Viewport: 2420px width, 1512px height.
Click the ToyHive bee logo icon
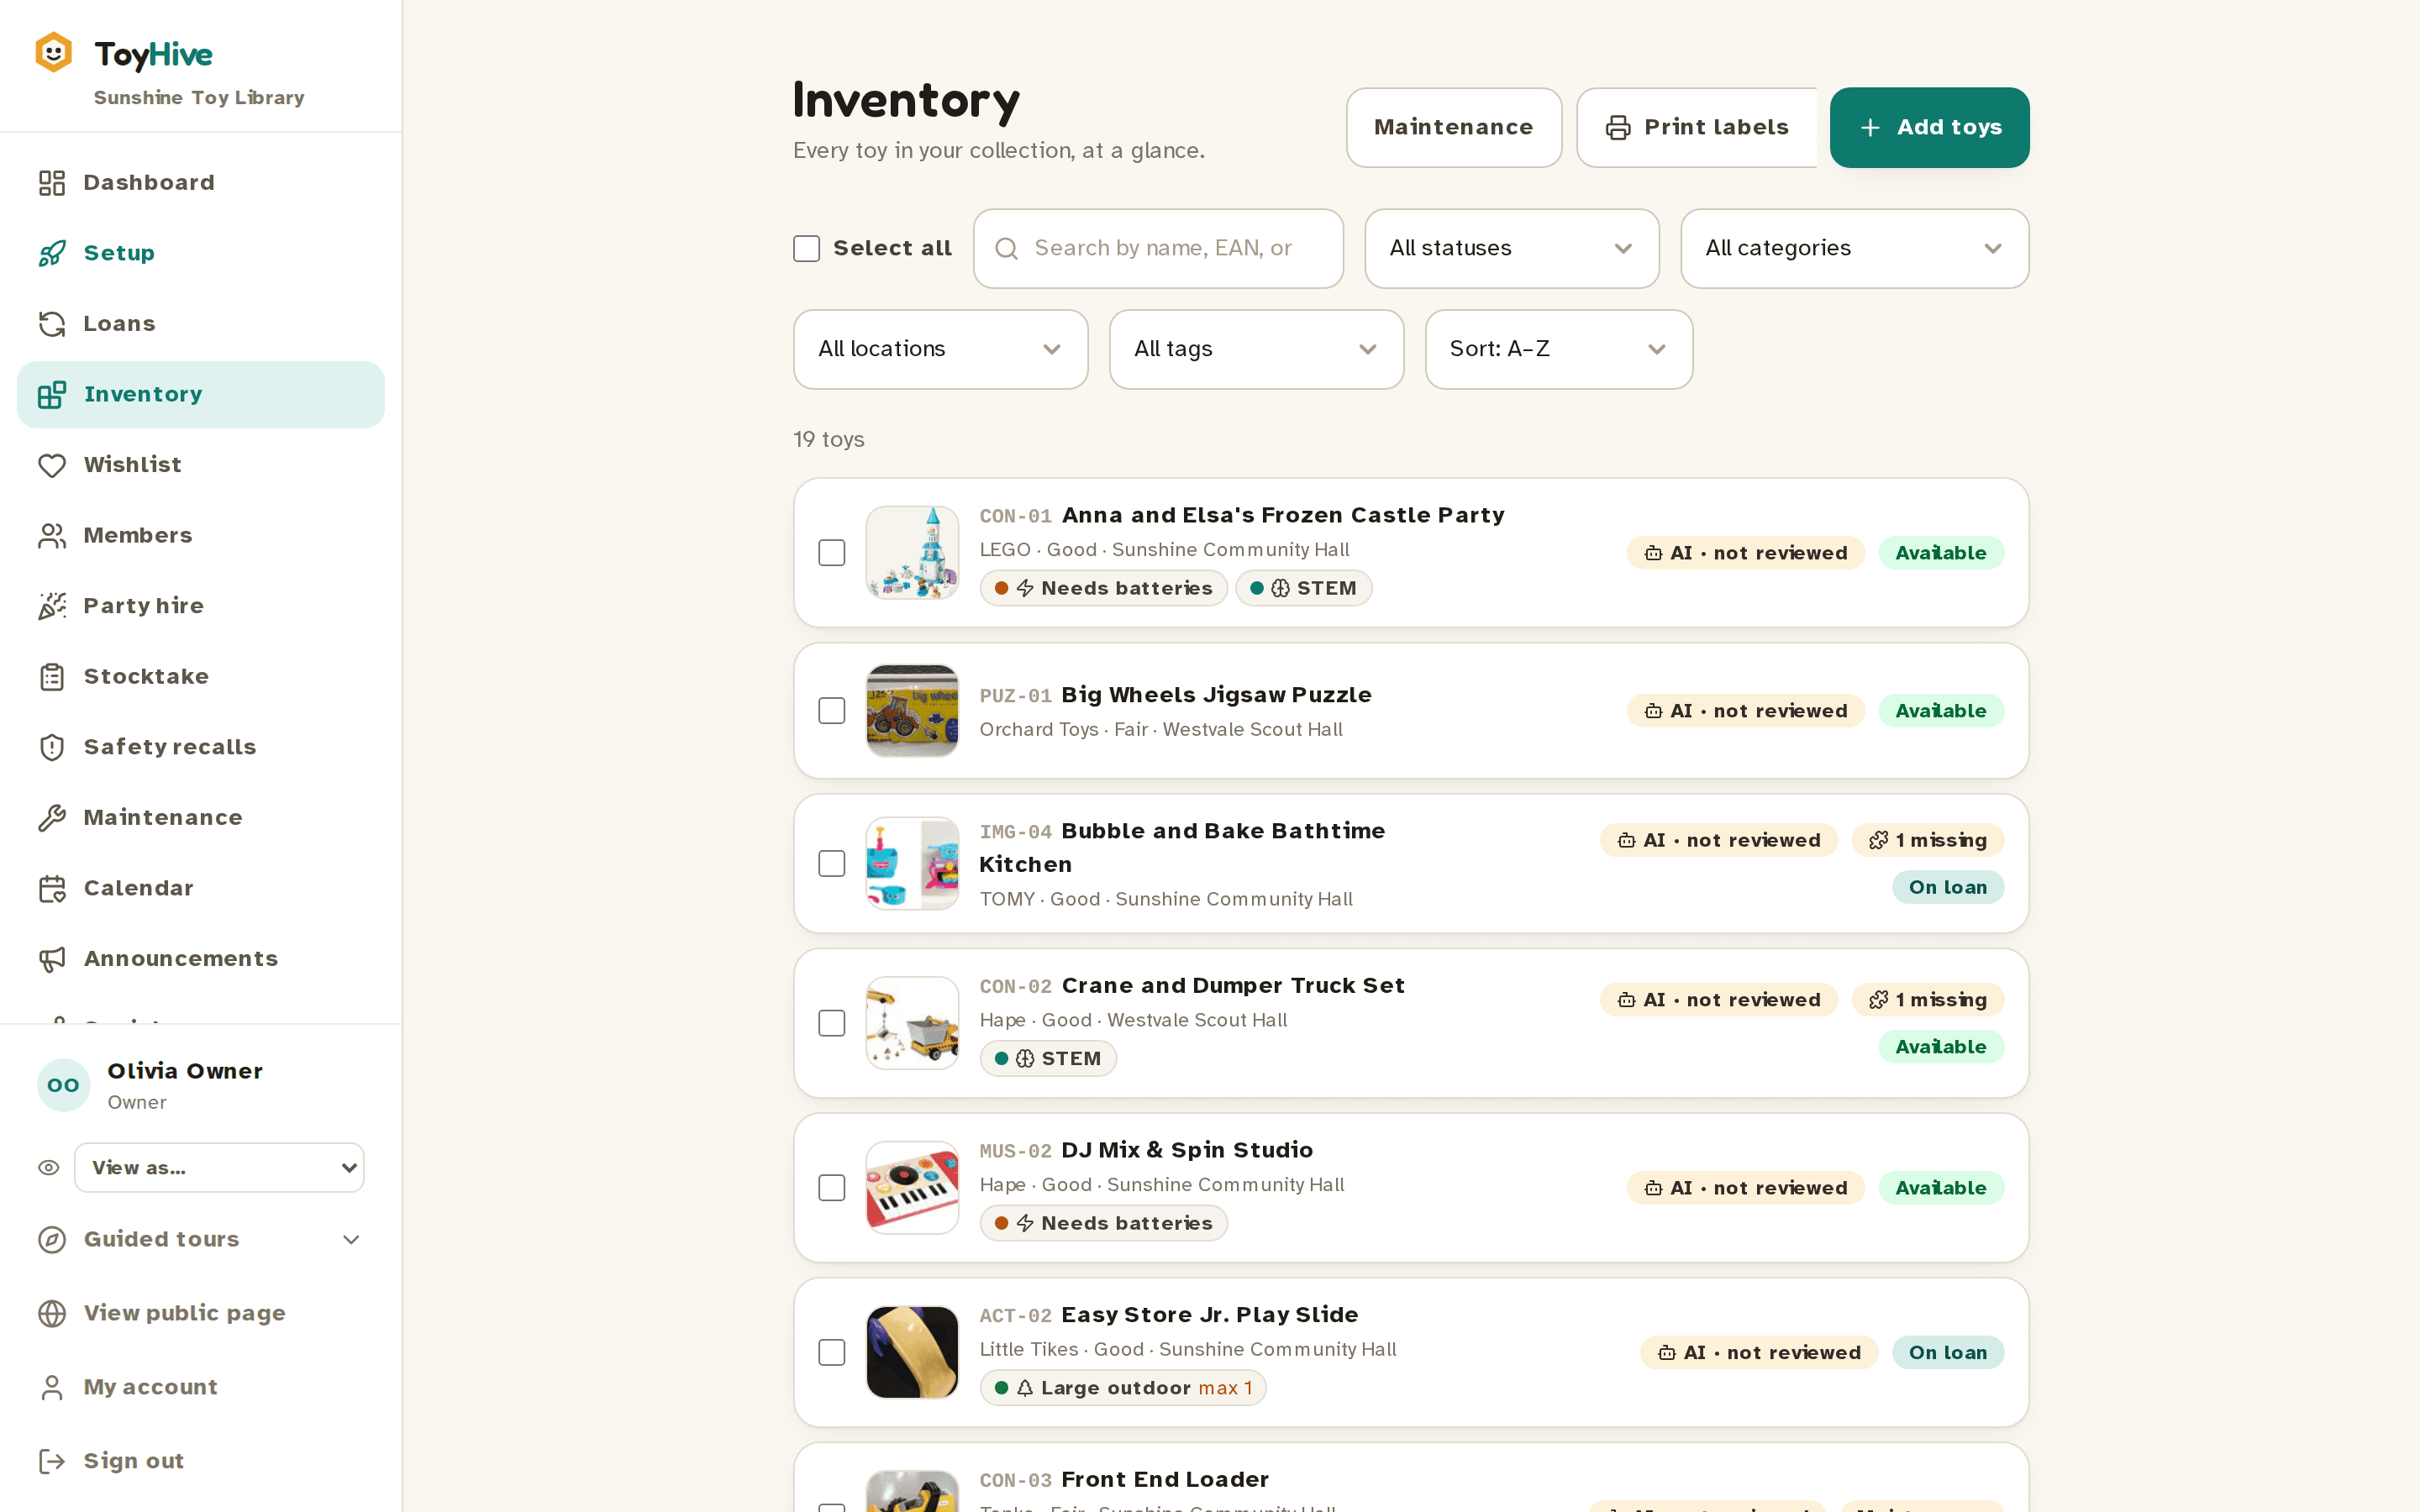point(54,53)
